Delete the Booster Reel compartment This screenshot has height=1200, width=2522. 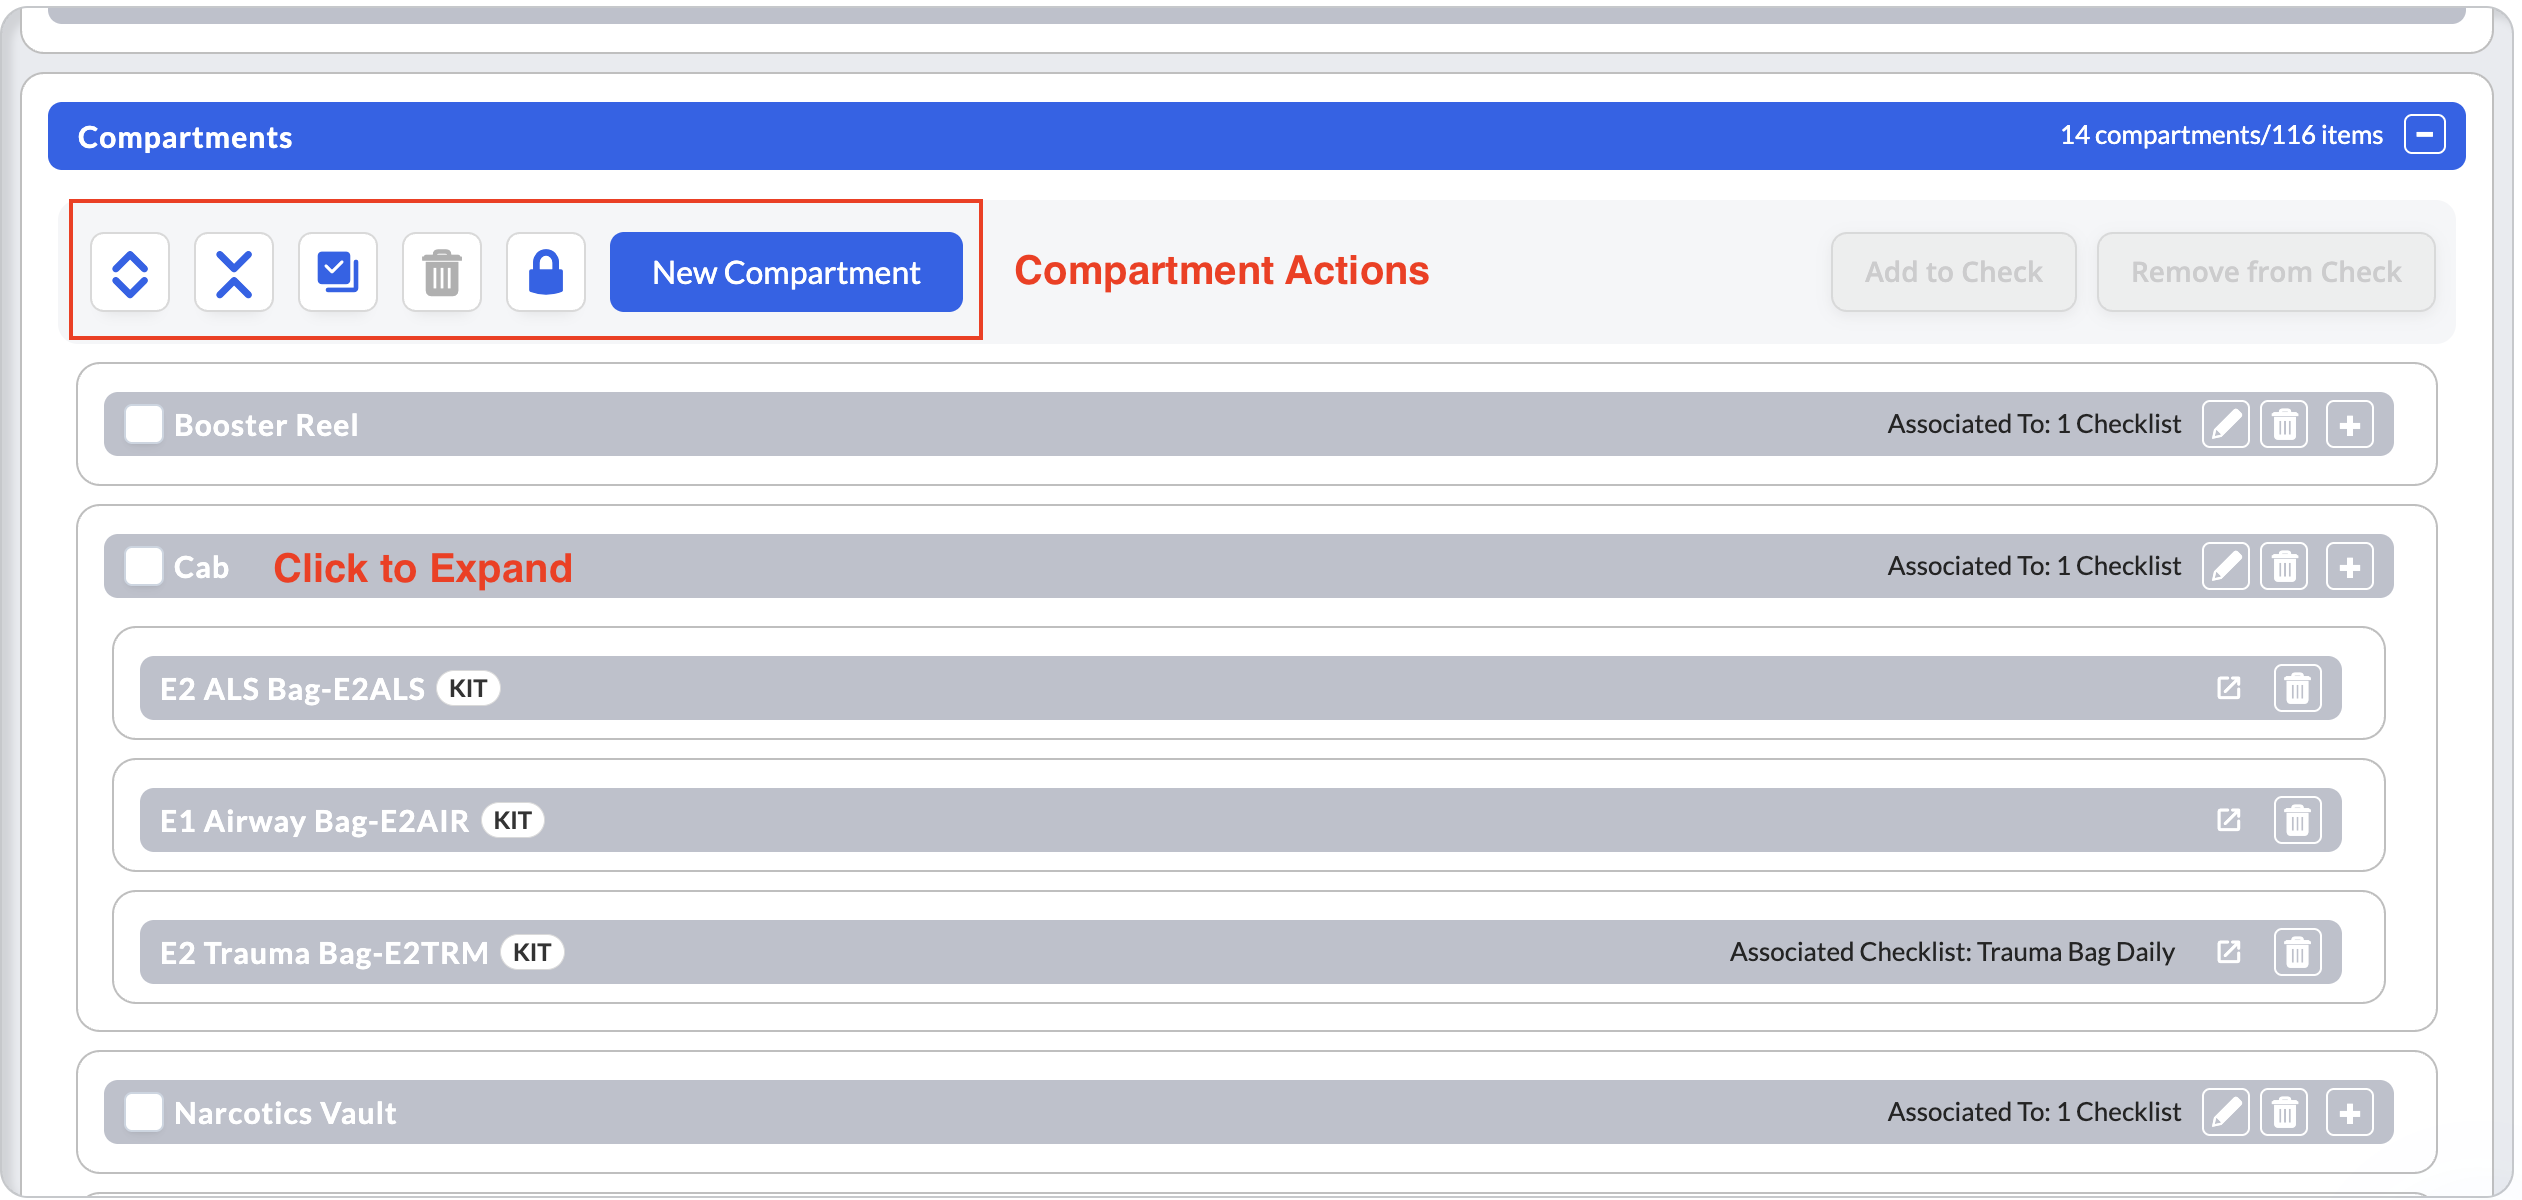pyautogui.click(x=2285, y=425)
